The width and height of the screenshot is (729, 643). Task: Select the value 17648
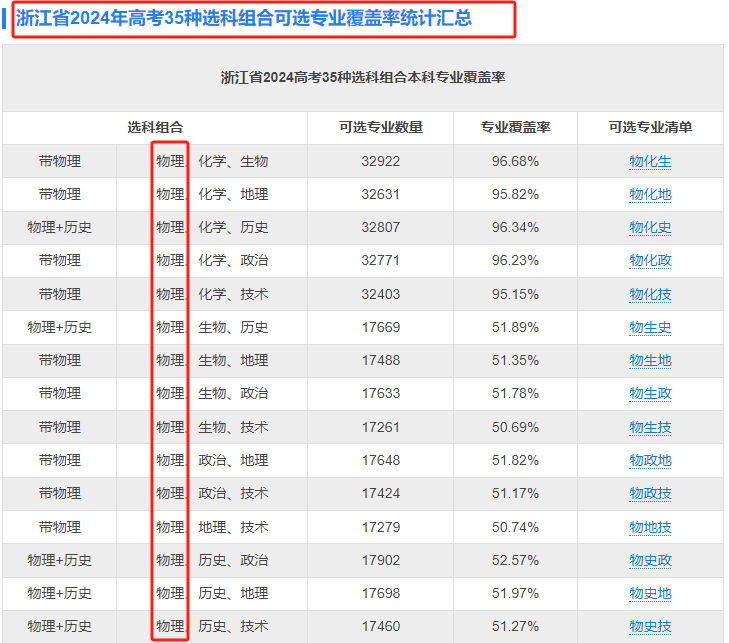[380, 460]
